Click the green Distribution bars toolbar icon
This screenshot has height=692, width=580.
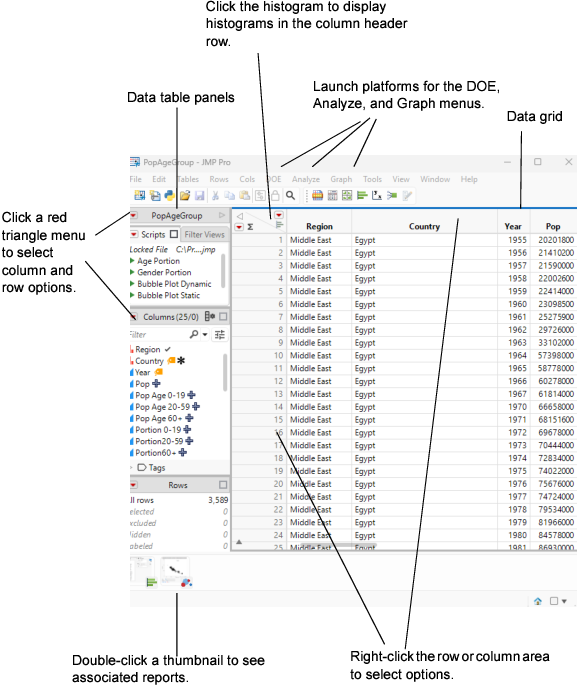[362, 196]
